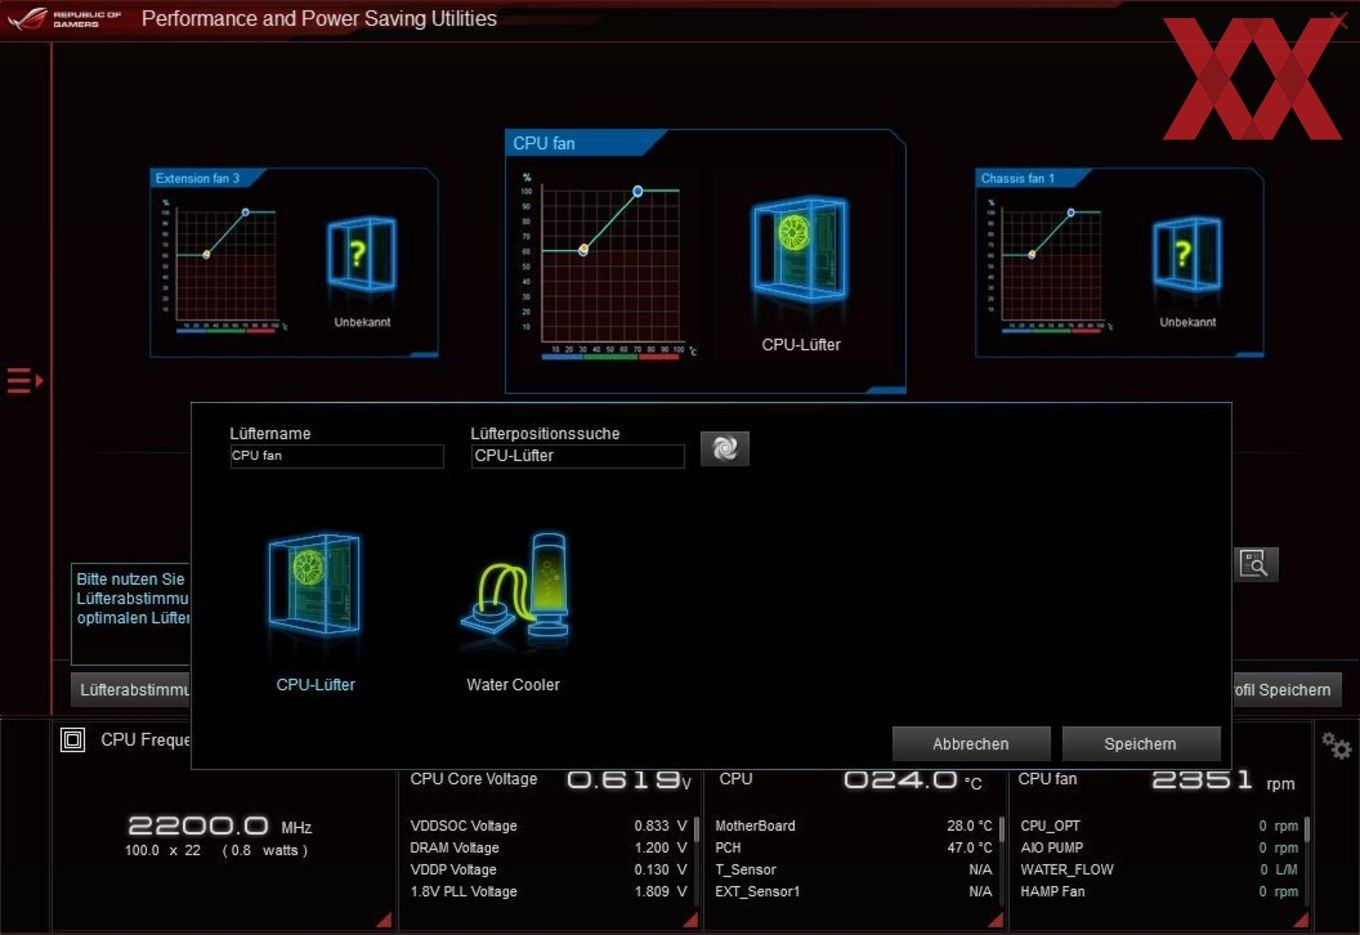Click upper curve point on Chassis fan 1 graph
Image resolution: width=1360 pixels, height=935 pixels.
coord(1071,212)
